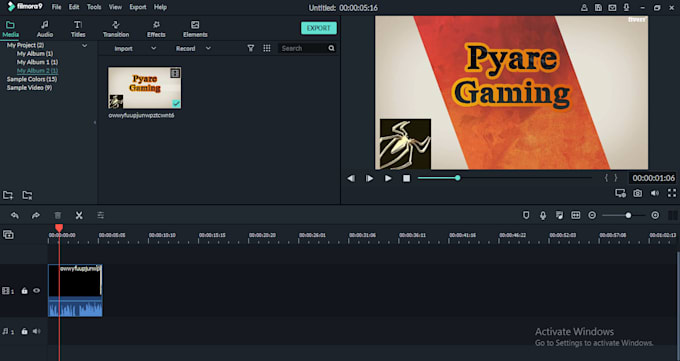Open the Import dropdown arrow
Screen dimensions: 680x361
click(154, 48)
